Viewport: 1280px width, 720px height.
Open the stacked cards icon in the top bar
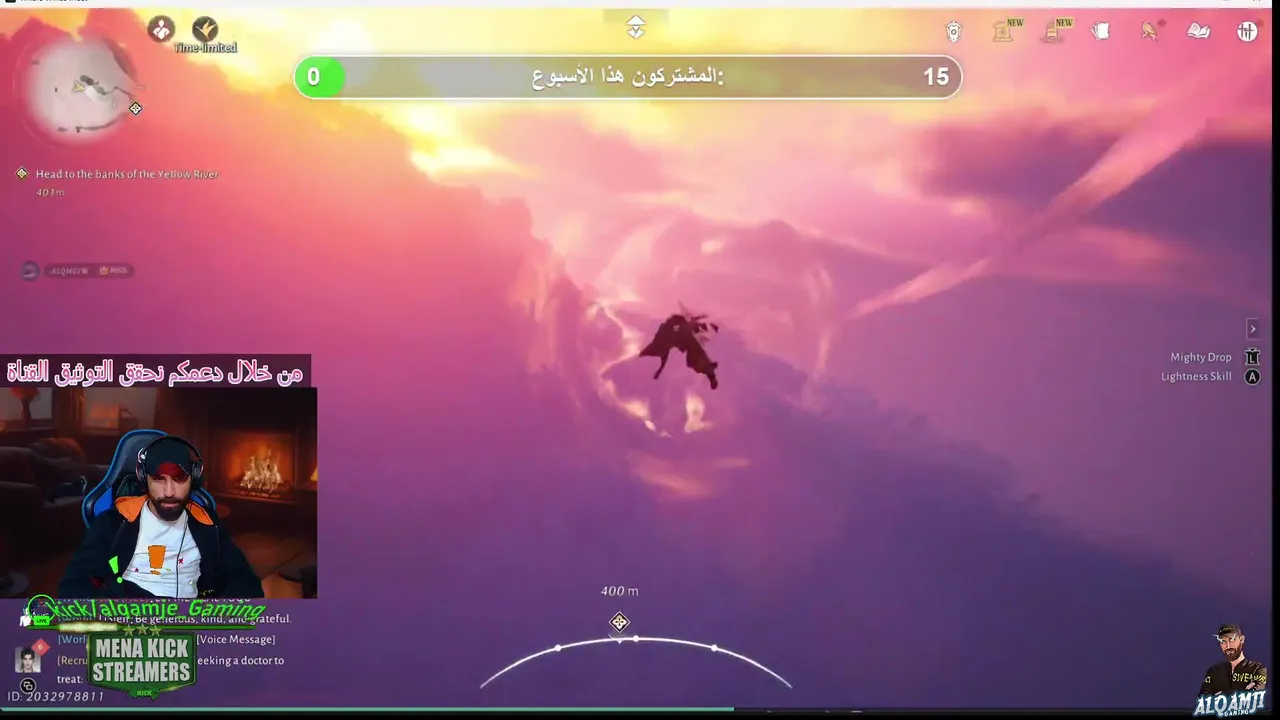1101,32
